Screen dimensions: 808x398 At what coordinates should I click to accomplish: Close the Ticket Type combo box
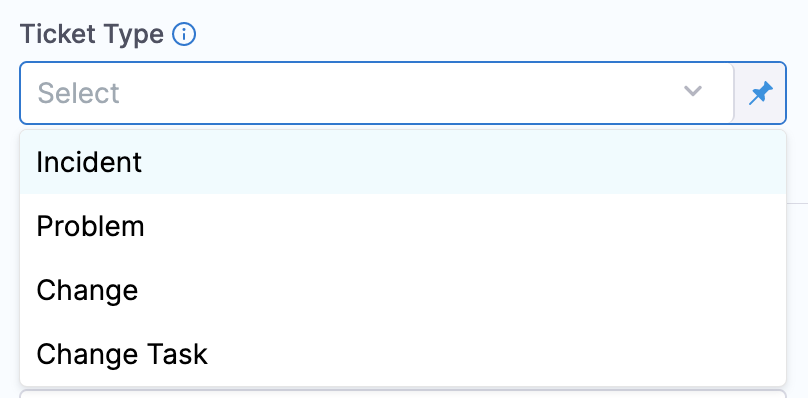[693, 91]
